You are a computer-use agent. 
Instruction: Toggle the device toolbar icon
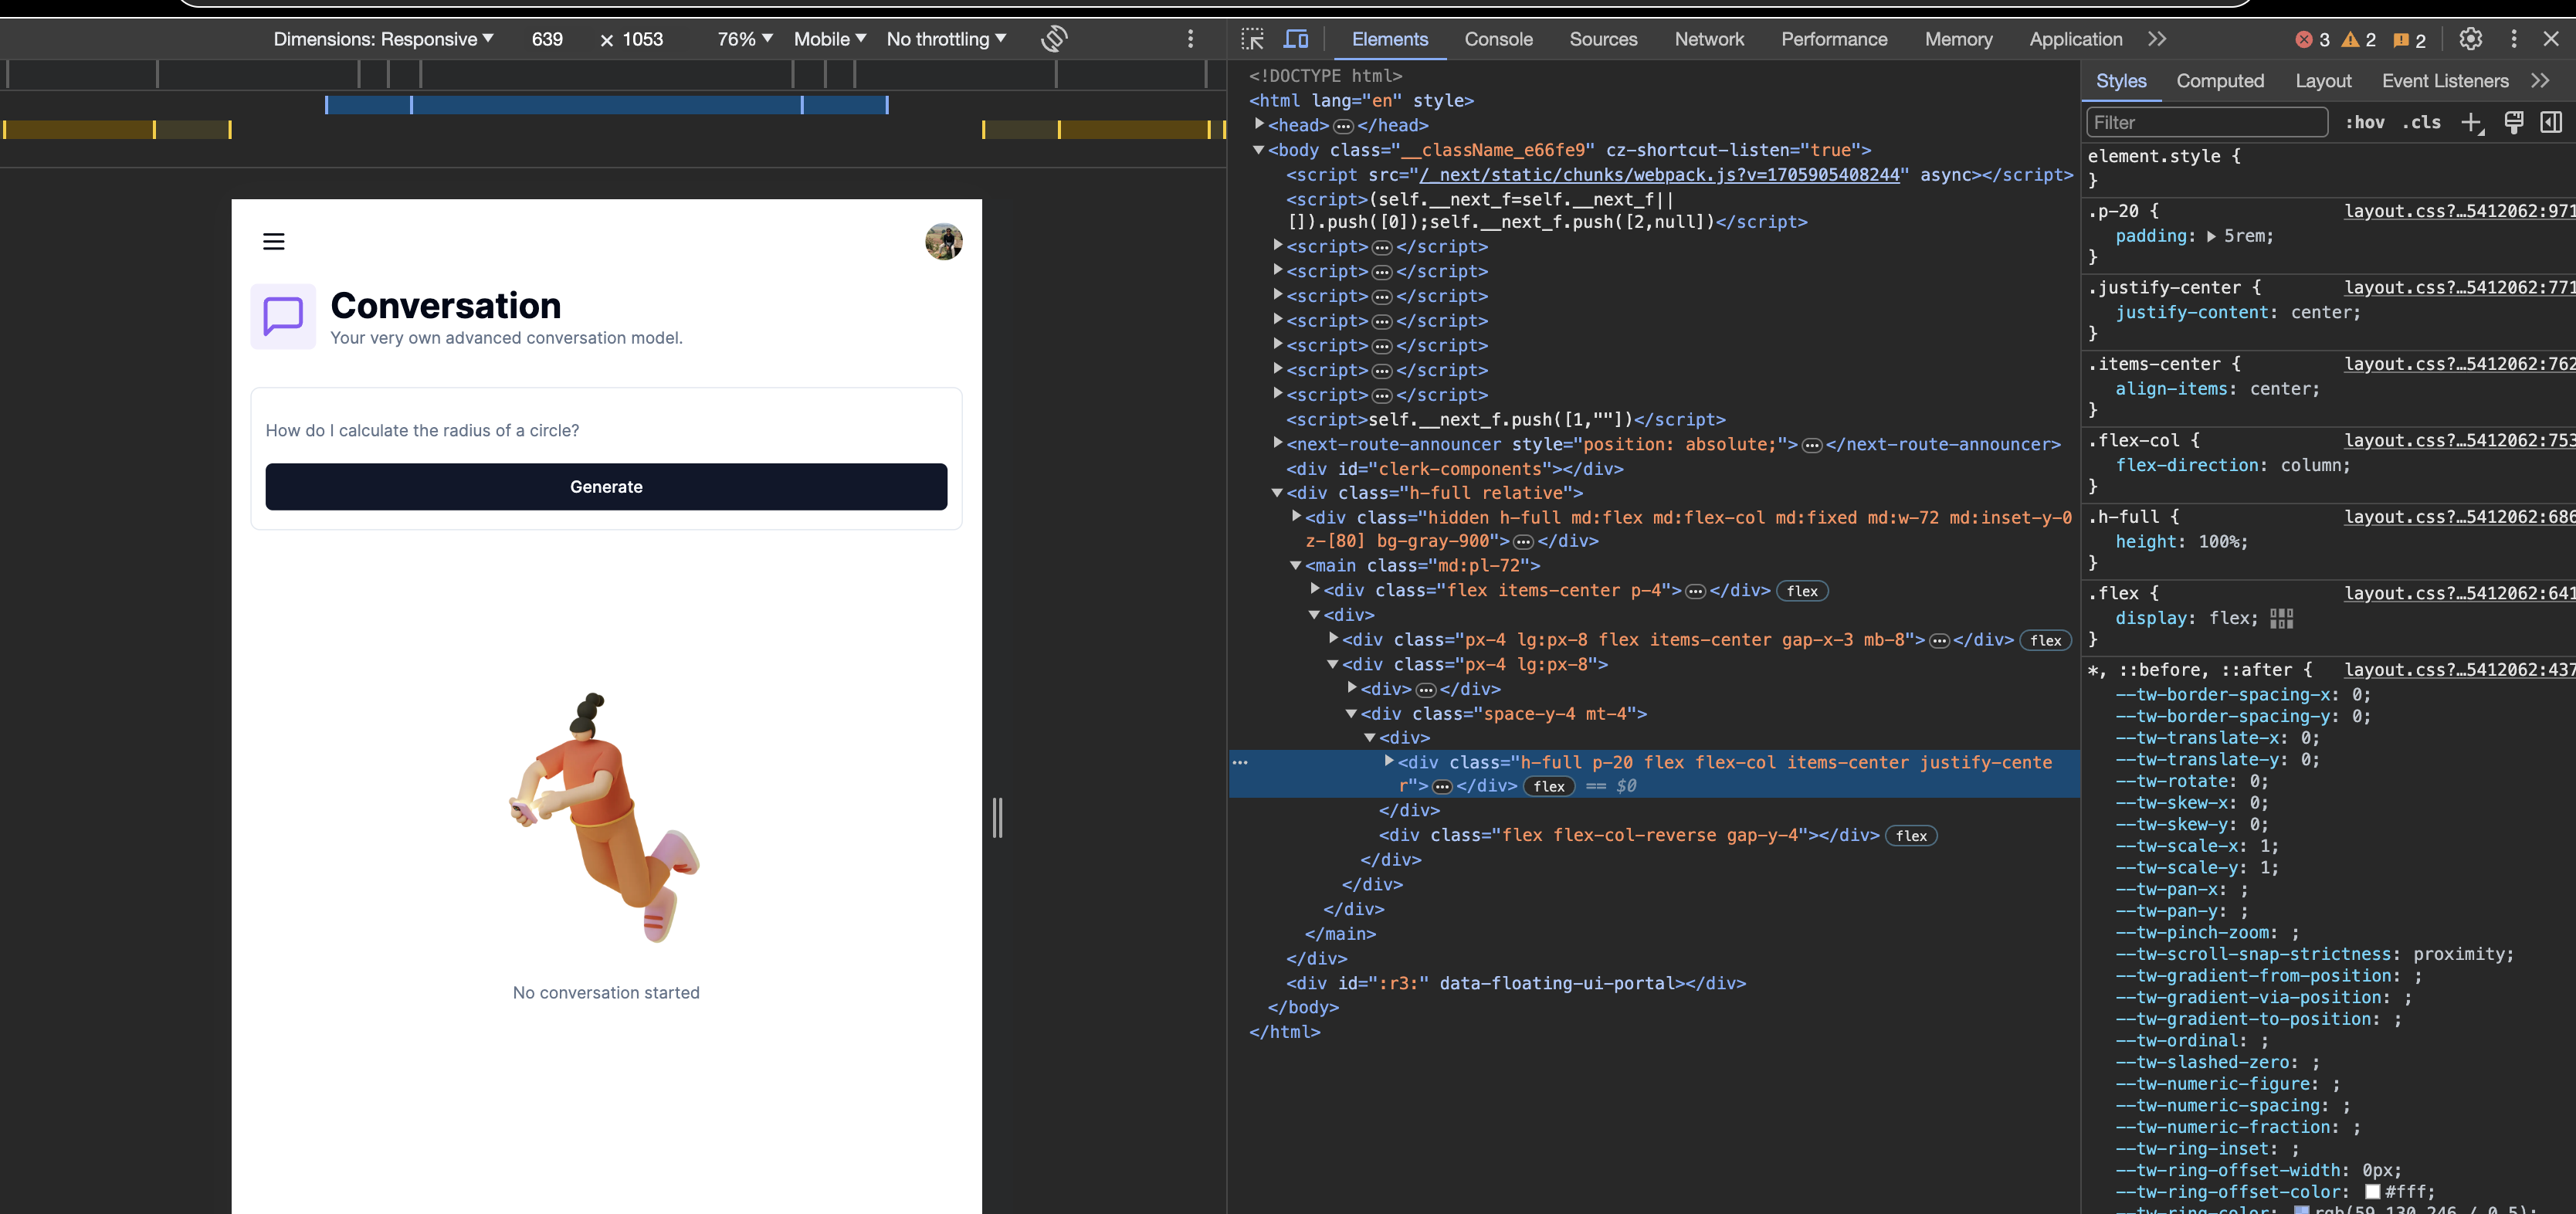pyautogui.click(x=1296, y=39)
